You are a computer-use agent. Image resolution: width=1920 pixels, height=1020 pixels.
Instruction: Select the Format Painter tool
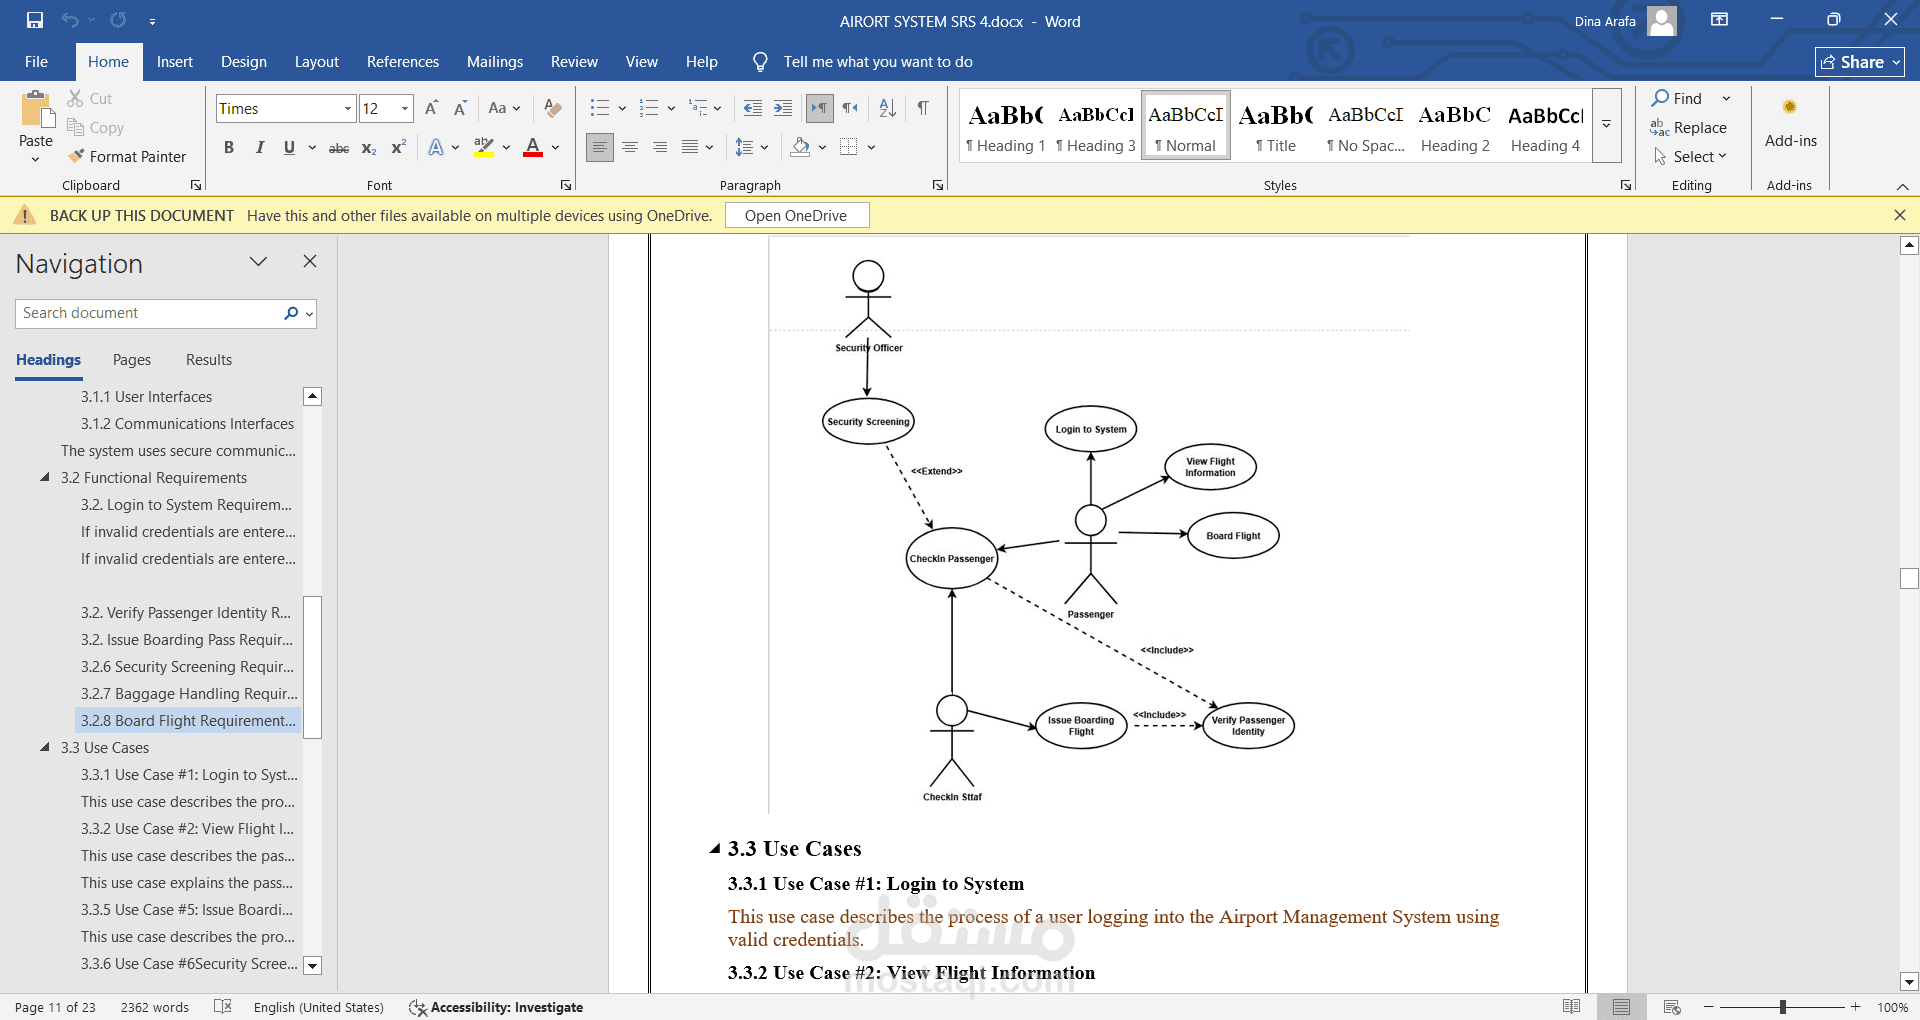127,156
